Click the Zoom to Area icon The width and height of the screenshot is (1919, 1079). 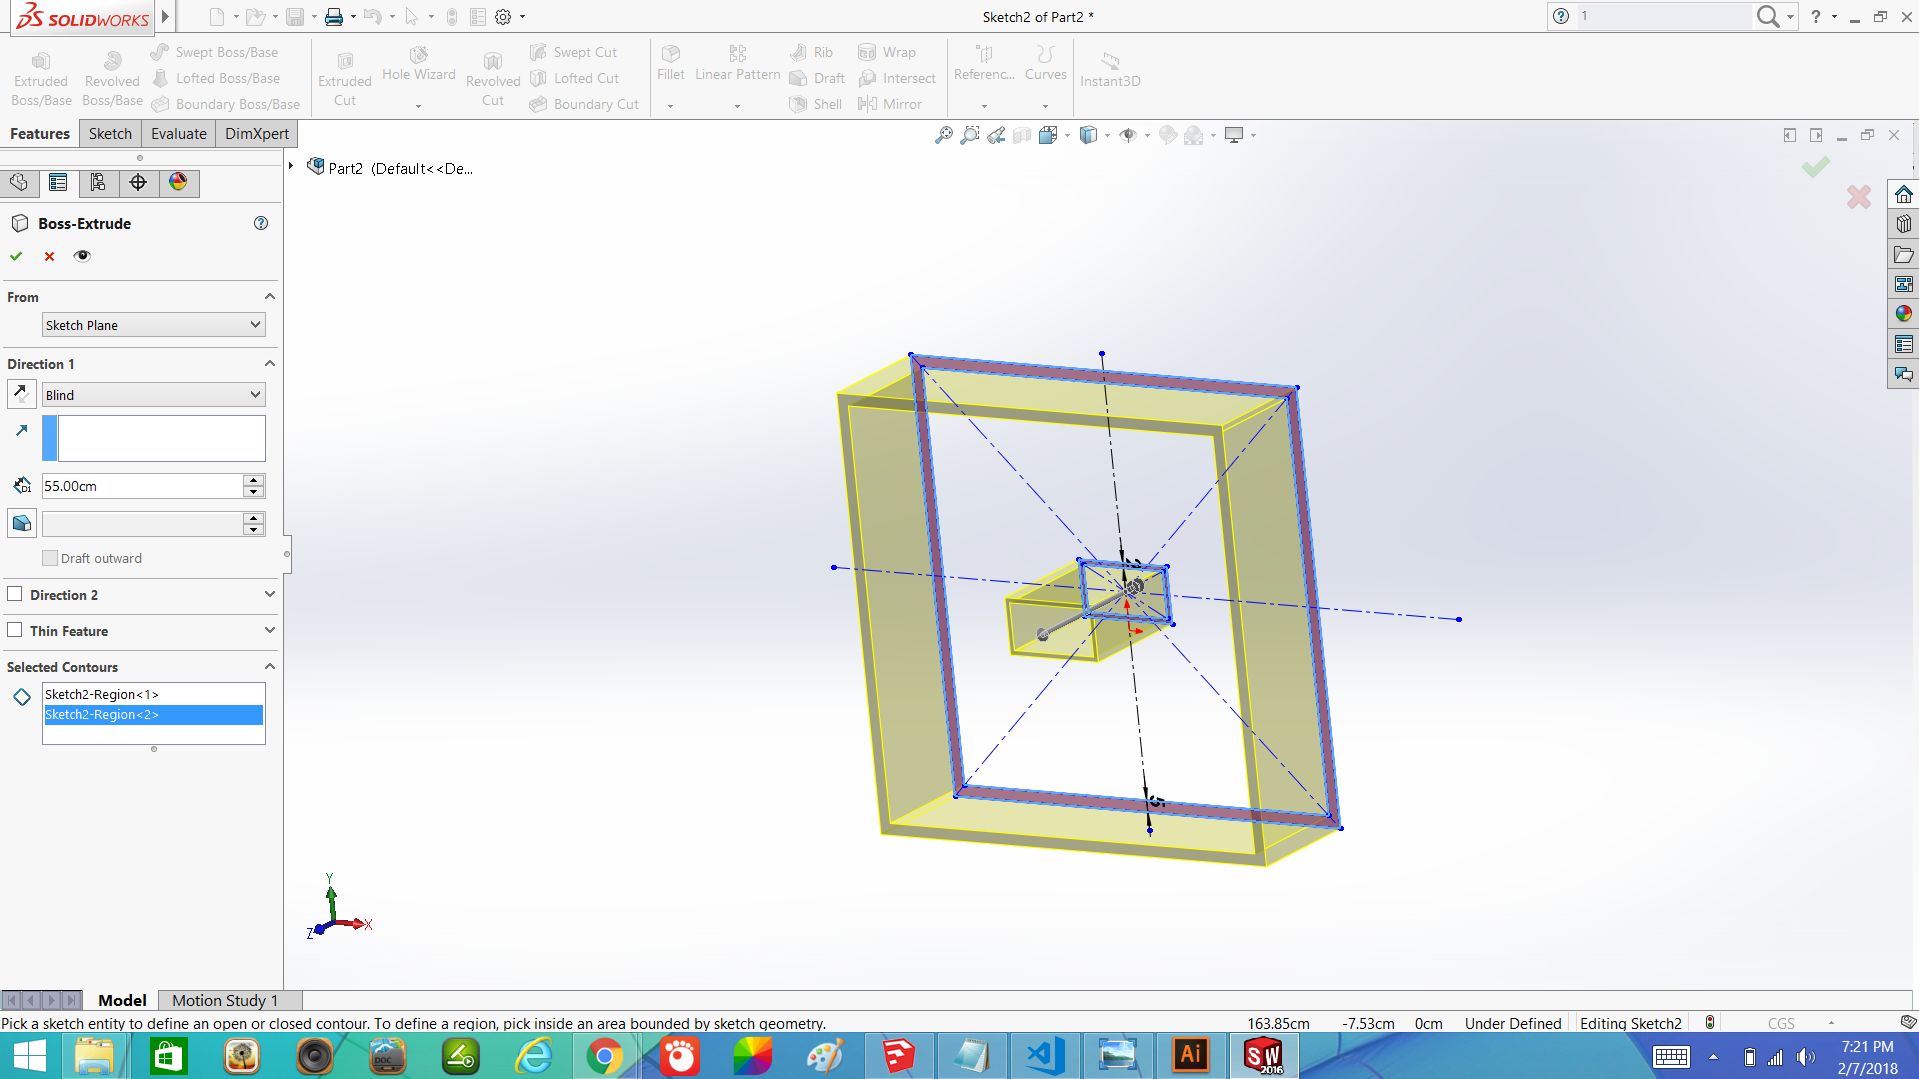click(x=969, y=135)
